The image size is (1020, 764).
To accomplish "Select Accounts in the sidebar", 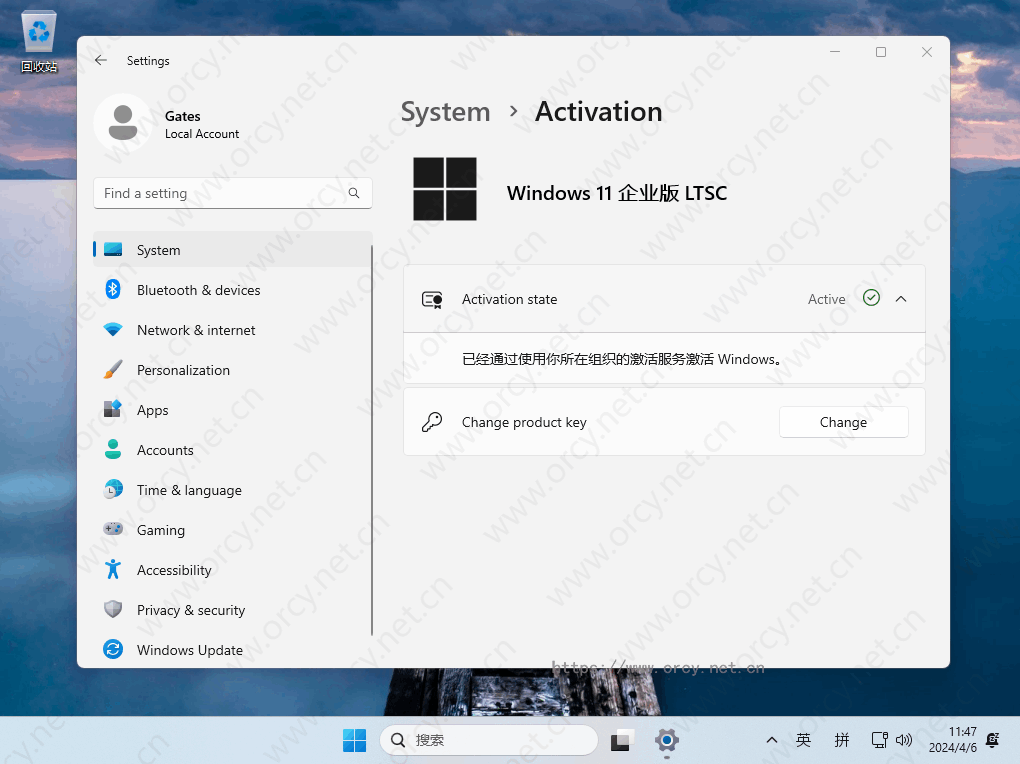I will tap(233, 450).
